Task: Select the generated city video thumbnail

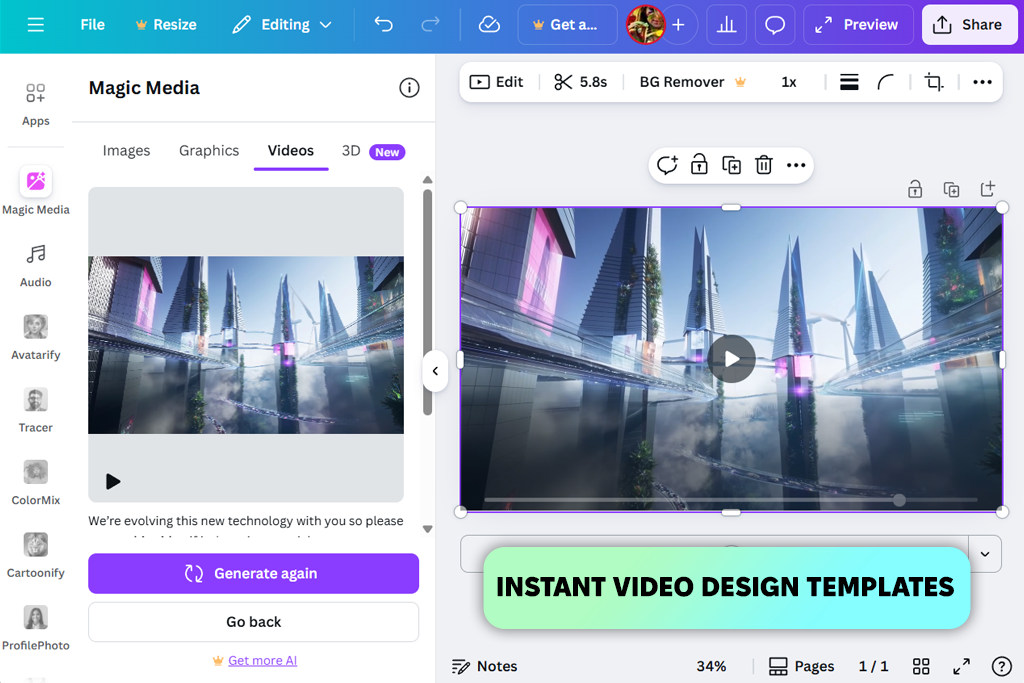Action: [x=246, y=345]
